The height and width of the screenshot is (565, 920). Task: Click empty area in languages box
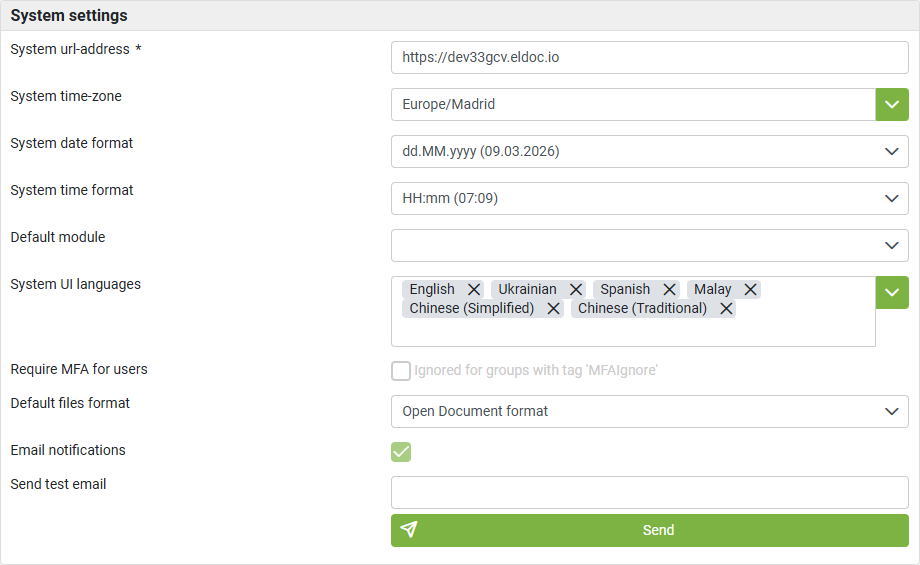point(633,332)
